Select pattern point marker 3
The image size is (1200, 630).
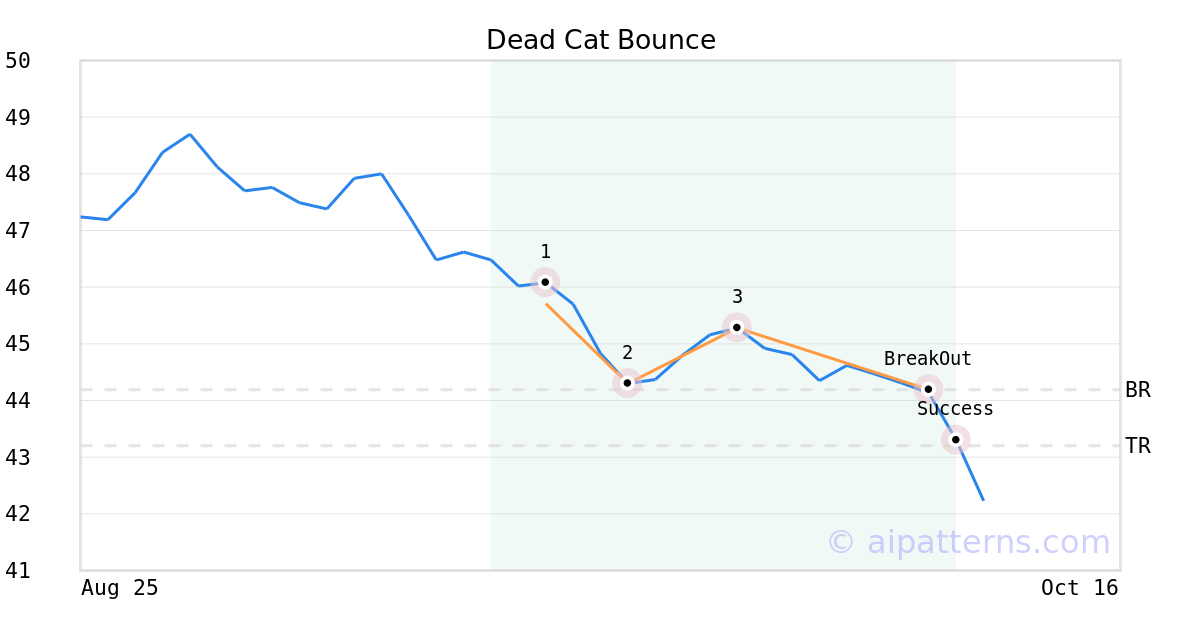tap(737, 327)
